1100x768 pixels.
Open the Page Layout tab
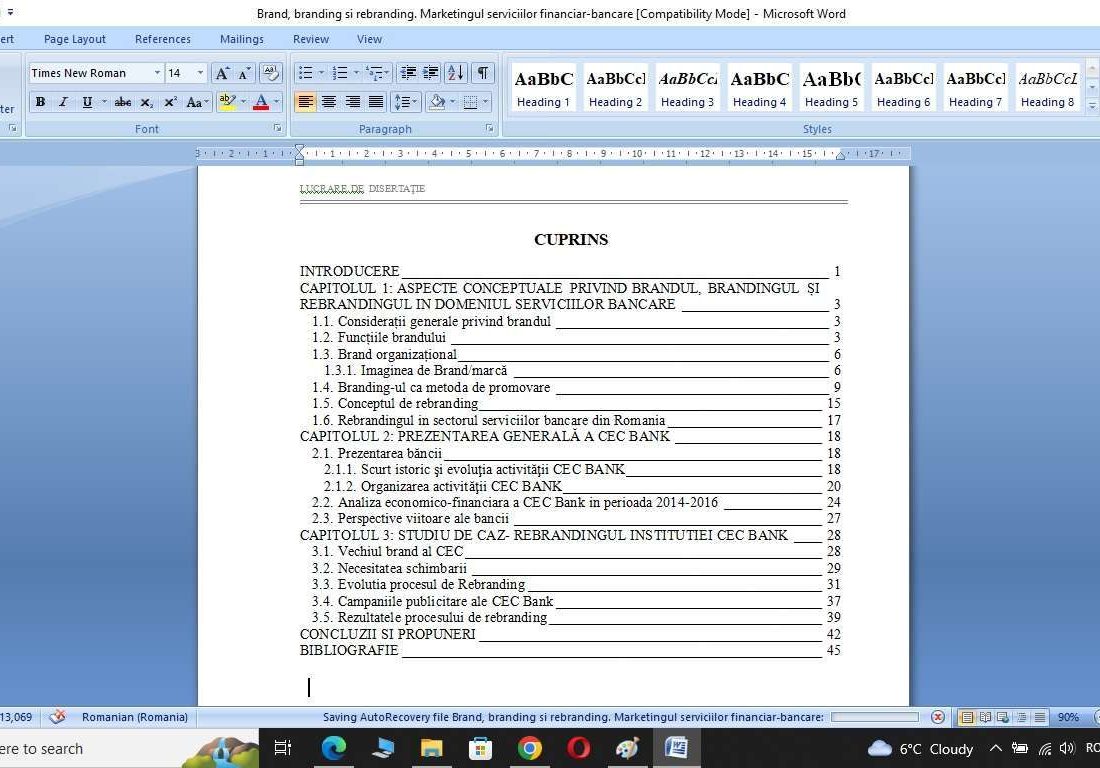74,39
